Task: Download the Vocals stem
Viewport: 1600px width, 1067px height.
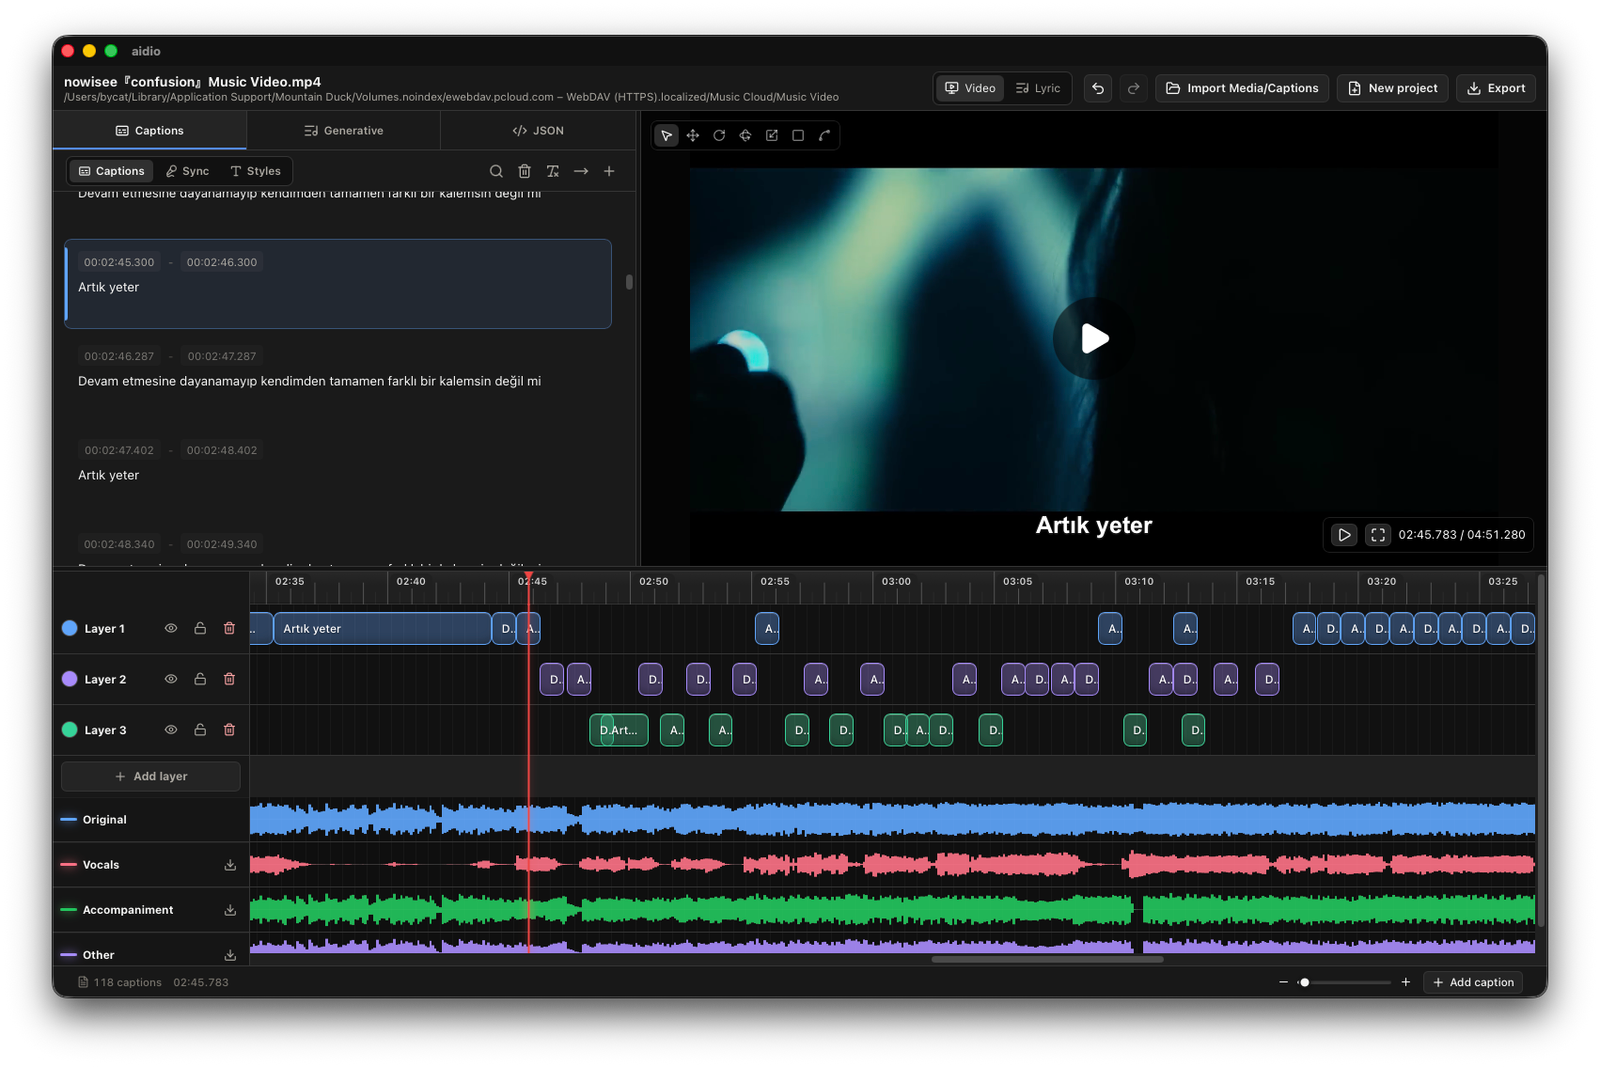Action: [x=230, y=865]
